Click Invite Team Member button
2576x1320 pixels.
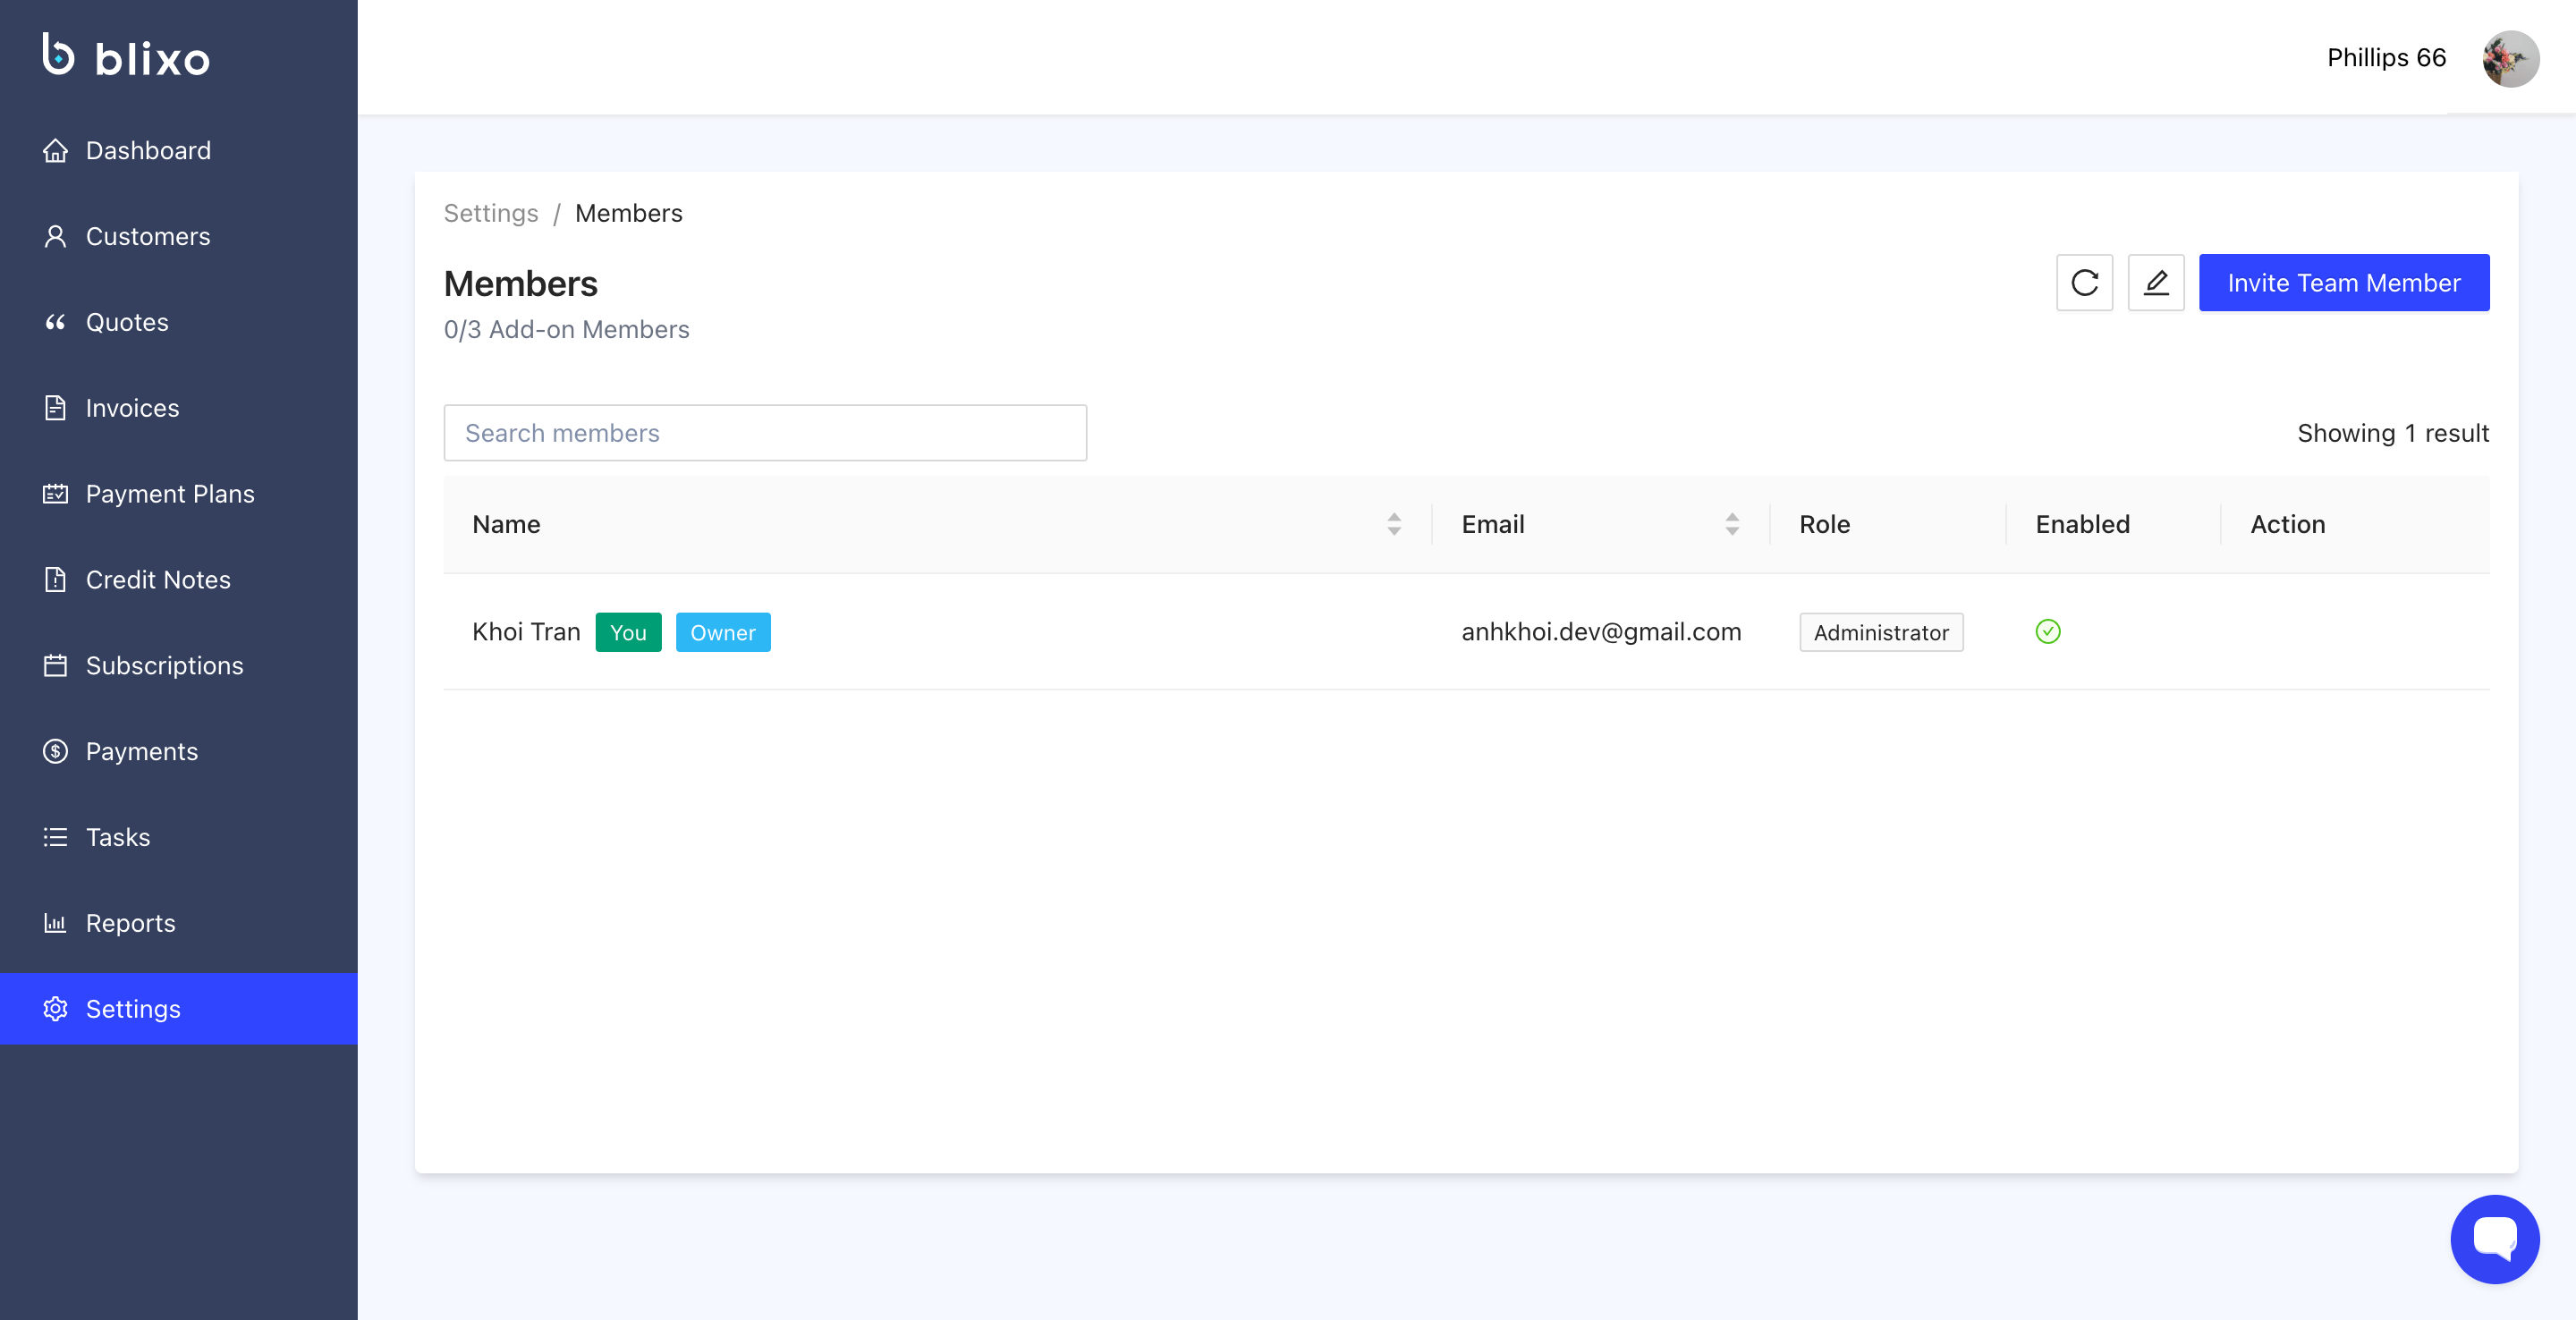point(2343,283)
